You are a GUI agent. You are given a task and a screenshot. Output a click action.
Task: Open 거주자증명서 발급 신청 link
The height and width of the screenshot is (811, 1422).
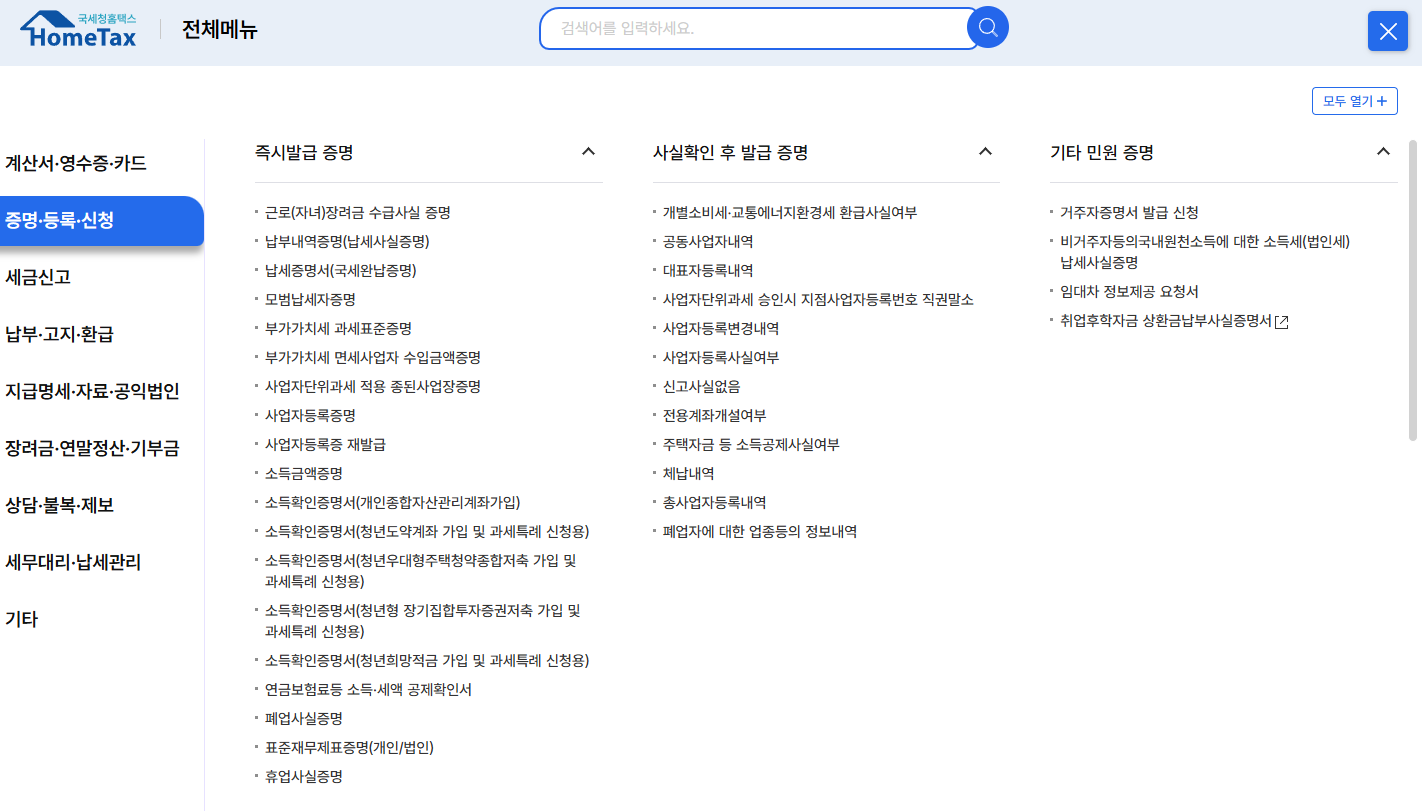pos(1129,213)
